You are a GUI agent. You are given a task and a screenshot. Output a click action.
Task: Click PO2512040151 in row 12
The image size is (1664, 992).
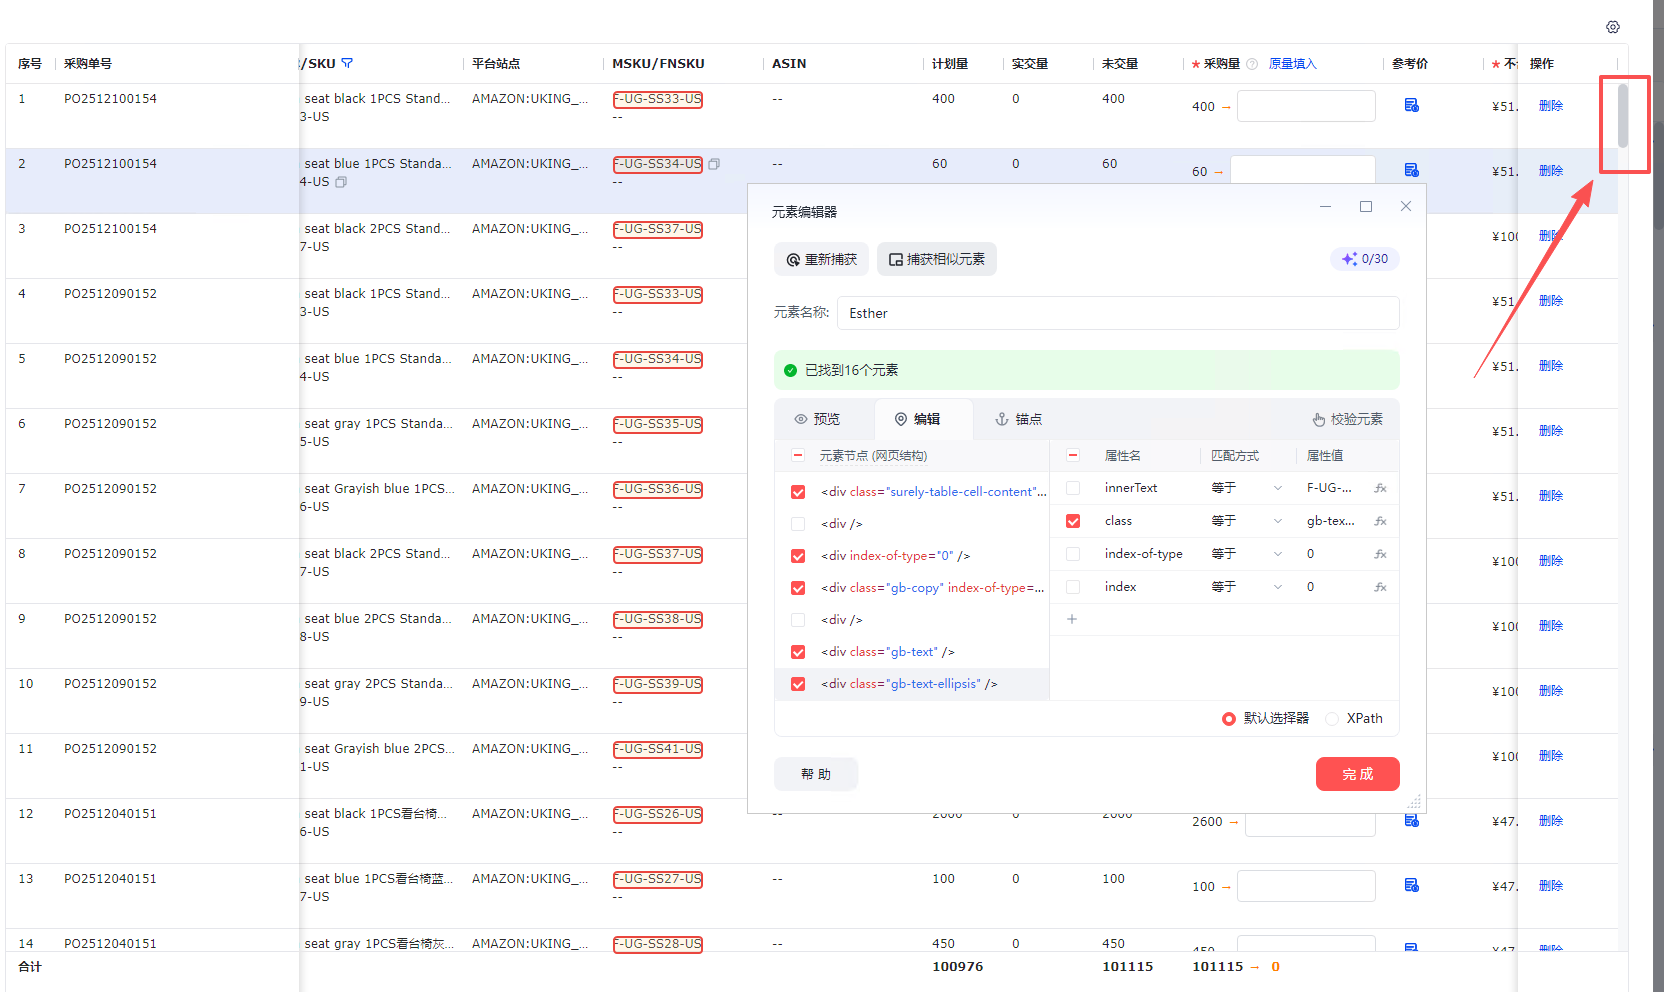point(111,814)
